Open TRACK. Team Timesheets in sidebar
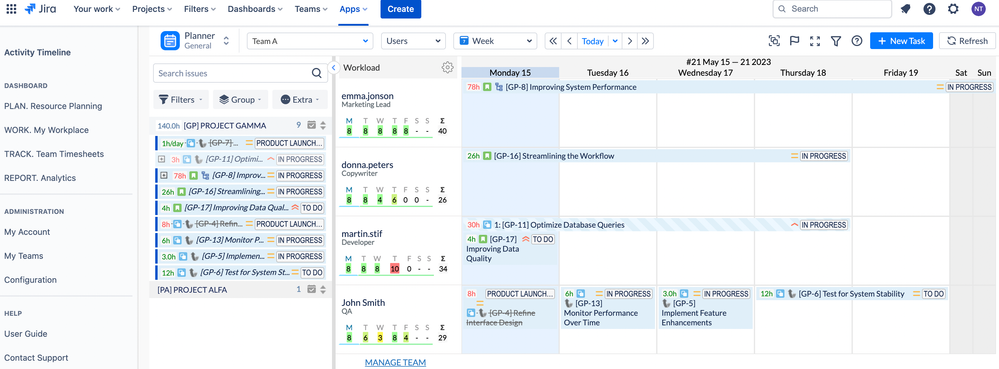This screenshot has width=999, height=369. coord(54,154)
